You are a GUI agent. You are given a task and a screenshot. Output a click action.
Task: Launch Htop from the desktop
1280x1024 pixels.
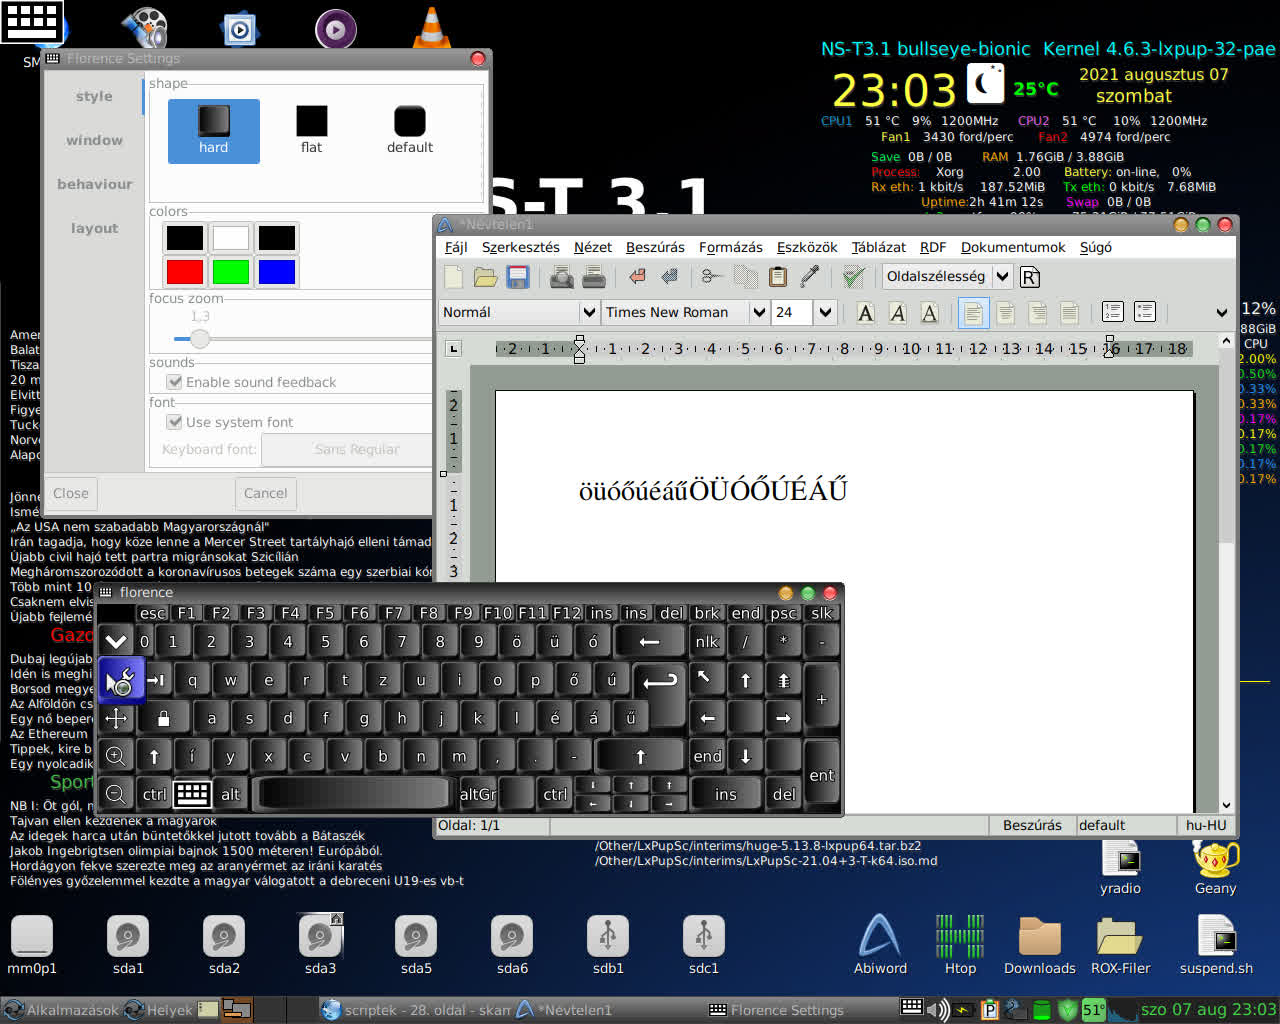click(960, 944)
